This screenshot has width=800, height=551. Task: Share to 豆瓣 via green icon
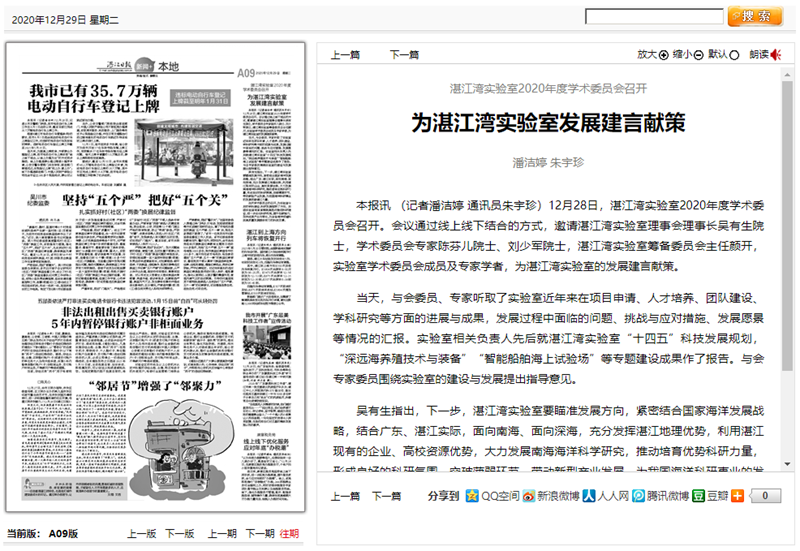pos(698,496)
